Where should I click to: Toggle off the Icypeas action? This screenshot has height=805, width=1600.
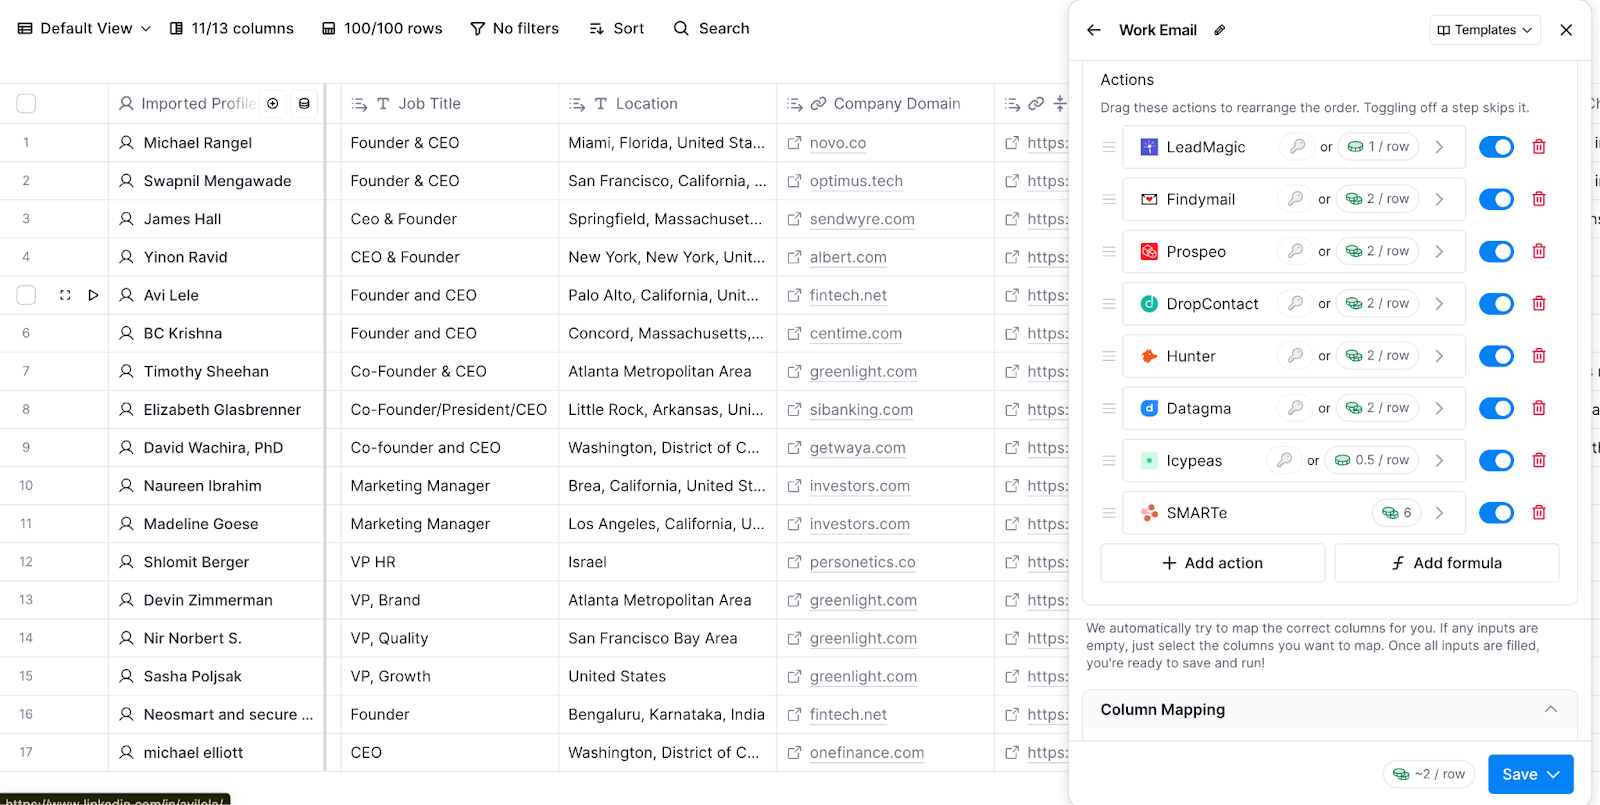point(1496,460)
